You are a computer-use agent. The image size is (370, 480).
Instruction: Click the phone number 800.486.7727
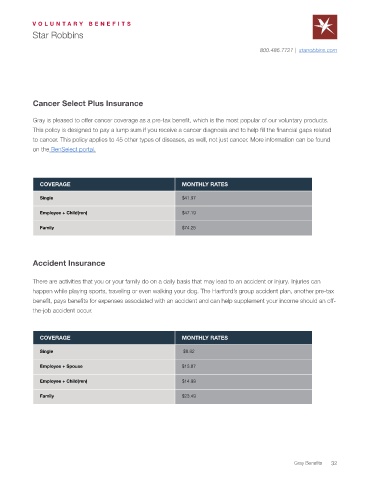tap(276, 50)
